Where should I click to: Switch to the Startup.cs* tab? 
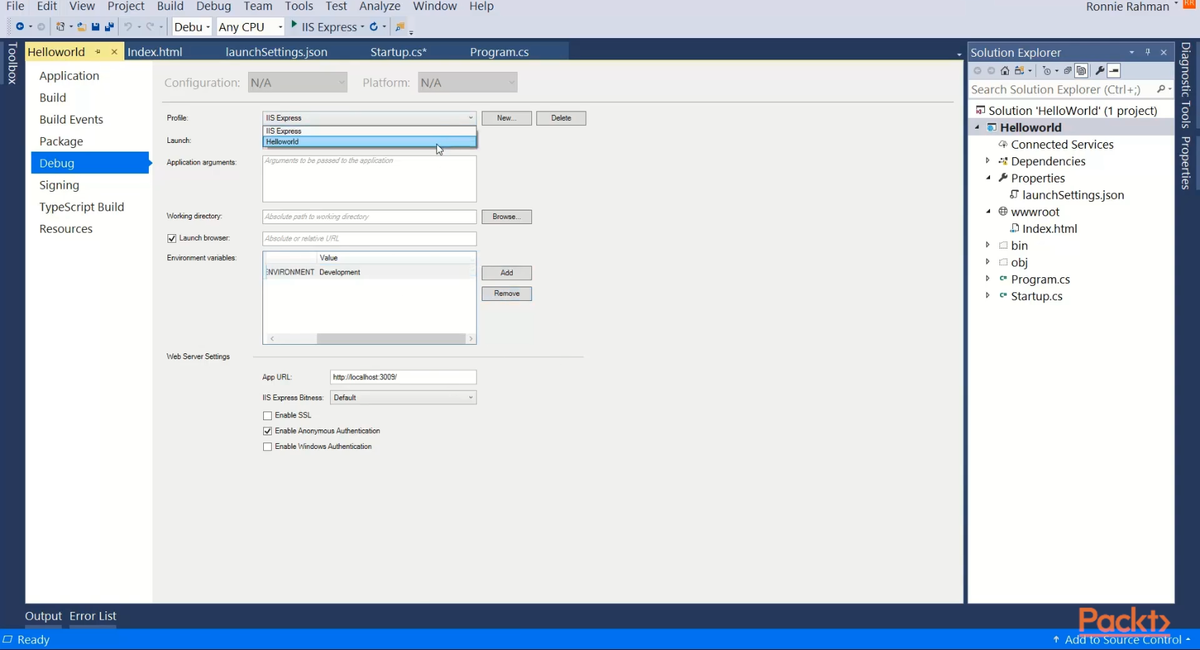coord(398,52)
